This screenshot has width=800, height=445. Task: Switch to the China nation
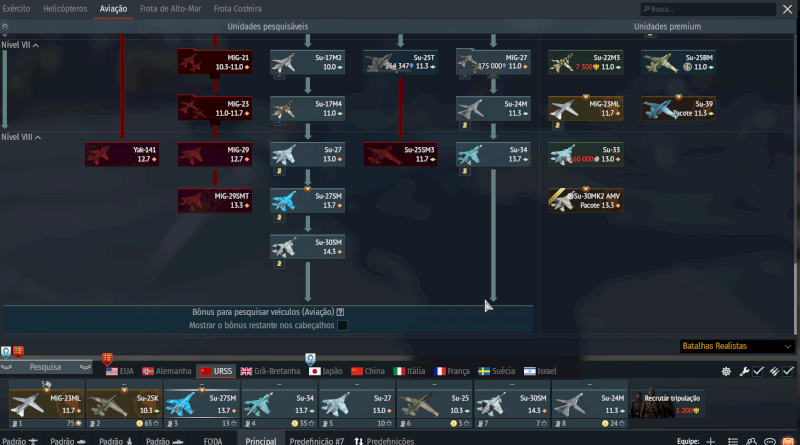point(368,371)
